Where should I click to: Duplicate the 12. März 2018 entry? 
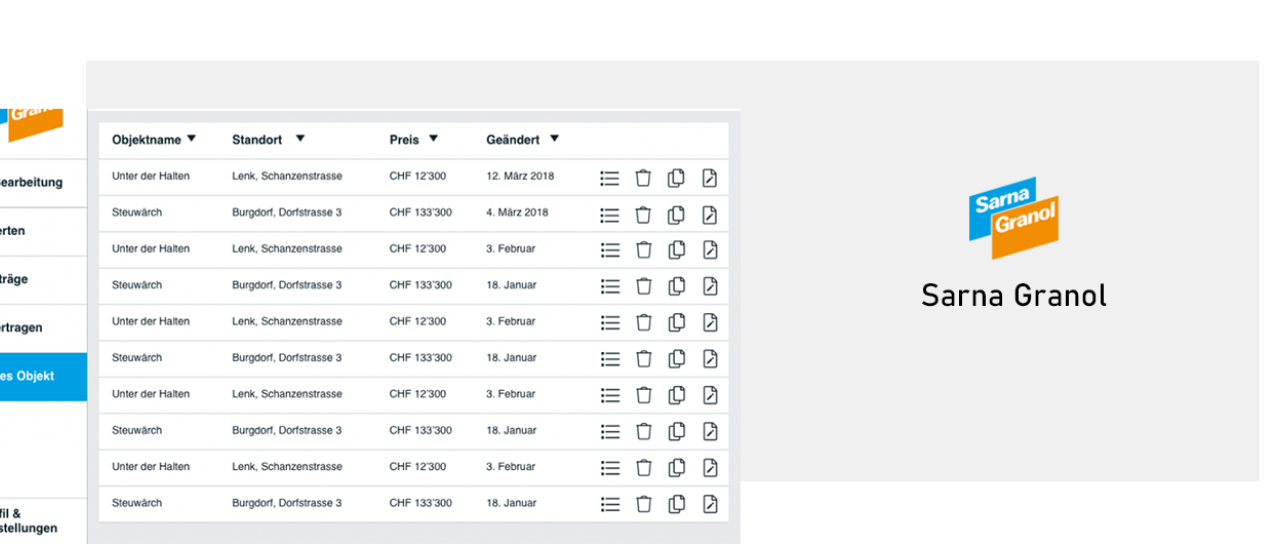click(x=677, y=178)
